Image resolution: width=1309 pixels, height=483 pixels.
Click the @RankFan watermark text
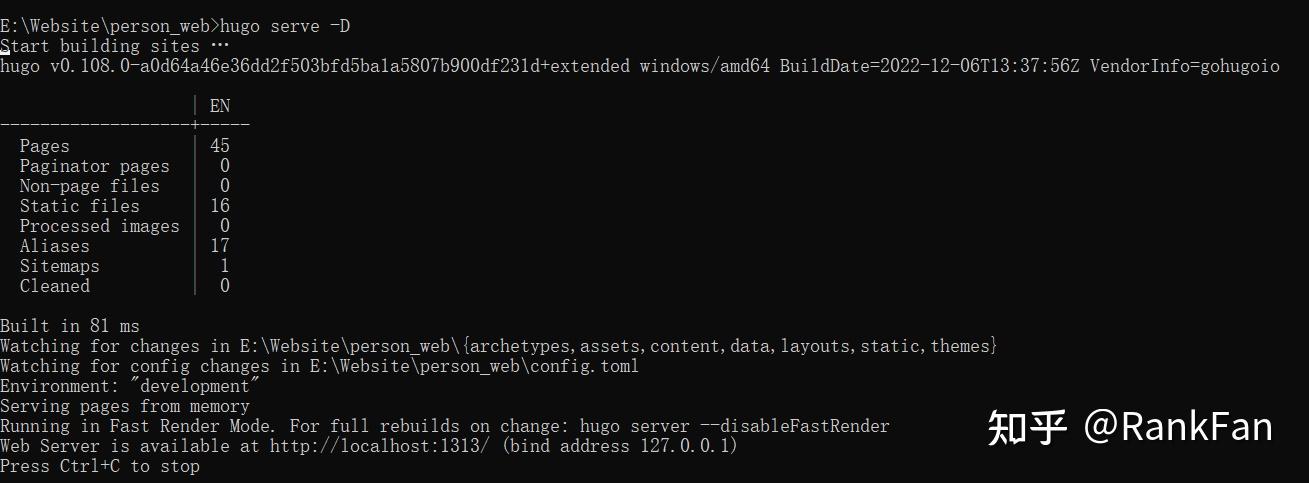(x=1179, y=427)
